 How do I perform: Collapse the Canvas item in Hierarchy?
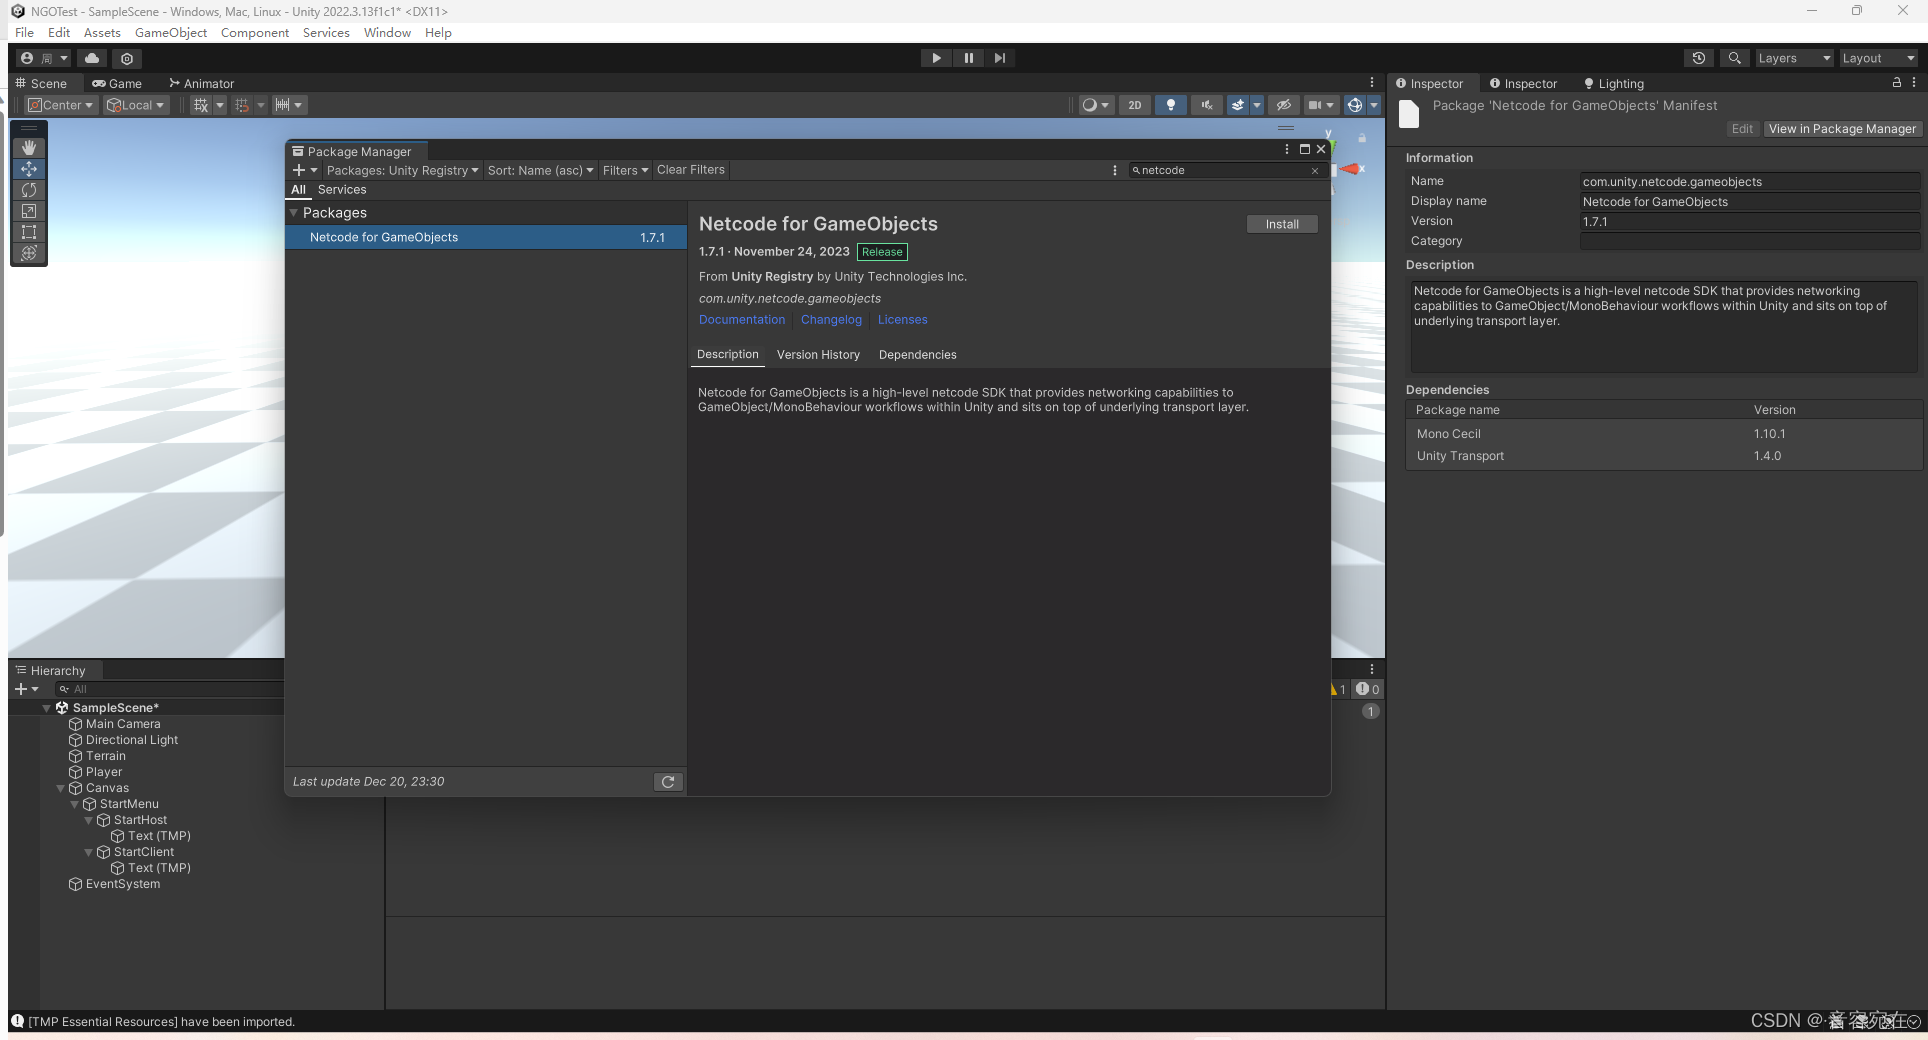pyautogui.click(x=63, y=788)
